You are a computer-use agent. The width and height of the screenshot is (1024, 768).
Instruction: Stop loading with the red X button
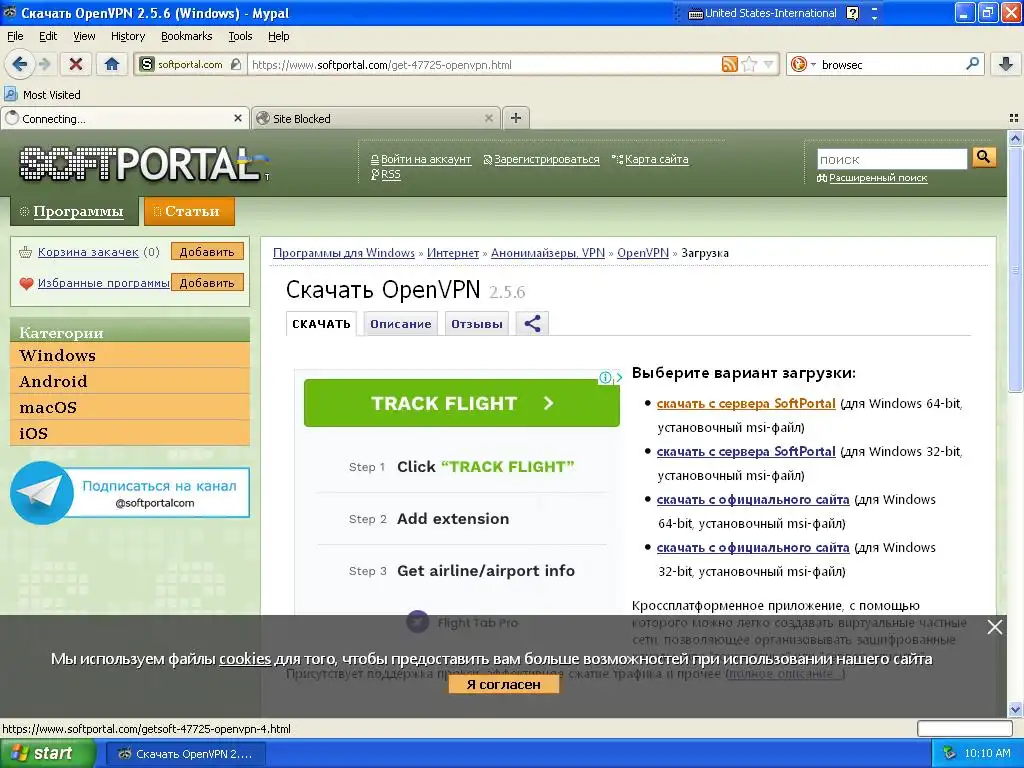(x=76, y=64)
